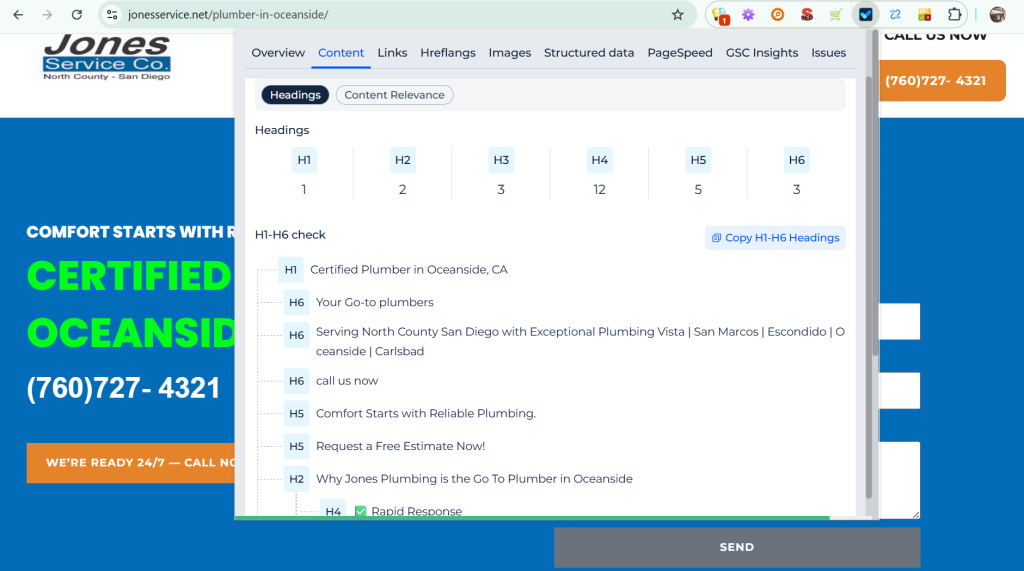Bookmark this page with the star icon
The image size is (1024, 571).
coord(678,15)
